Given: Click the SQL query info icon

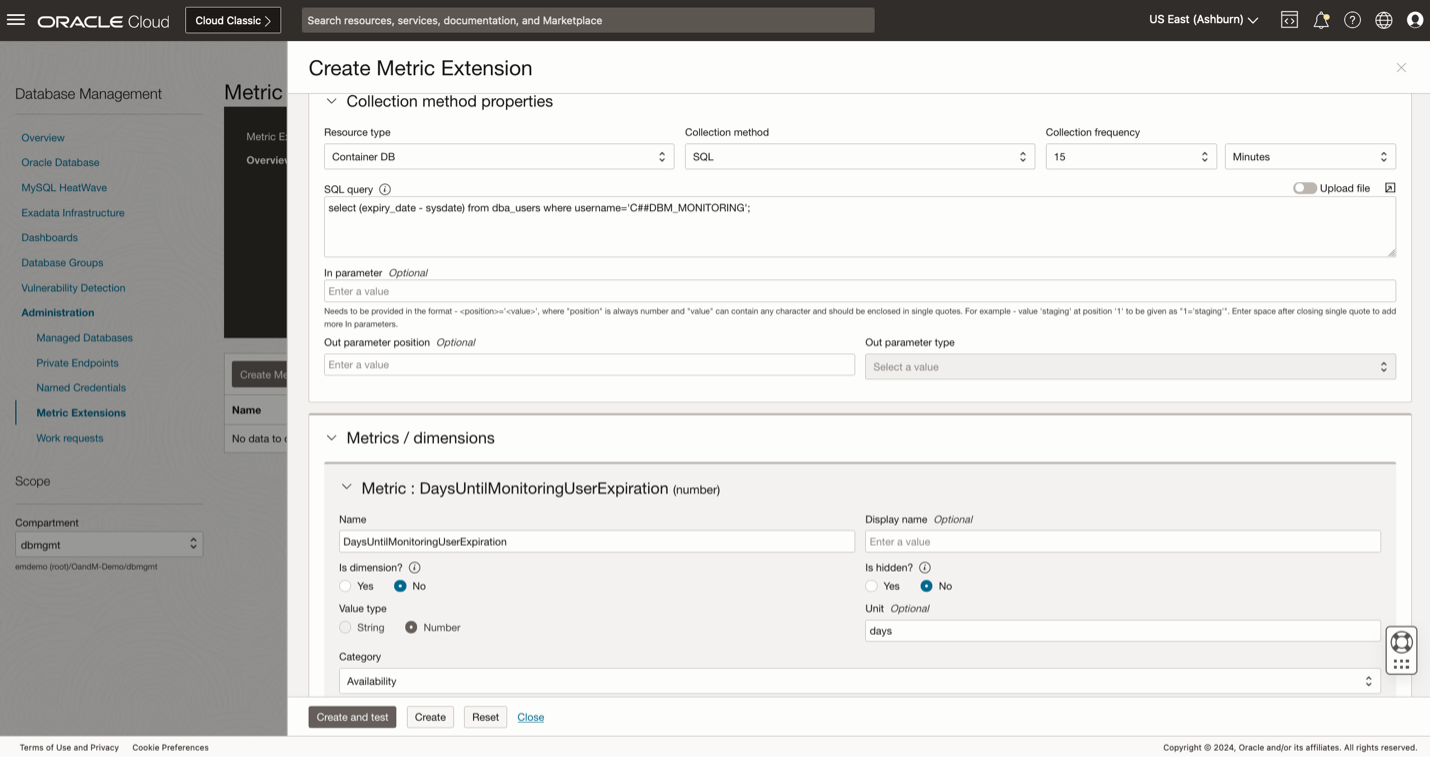Looking at the screenshot, I should tap(385, 189).
